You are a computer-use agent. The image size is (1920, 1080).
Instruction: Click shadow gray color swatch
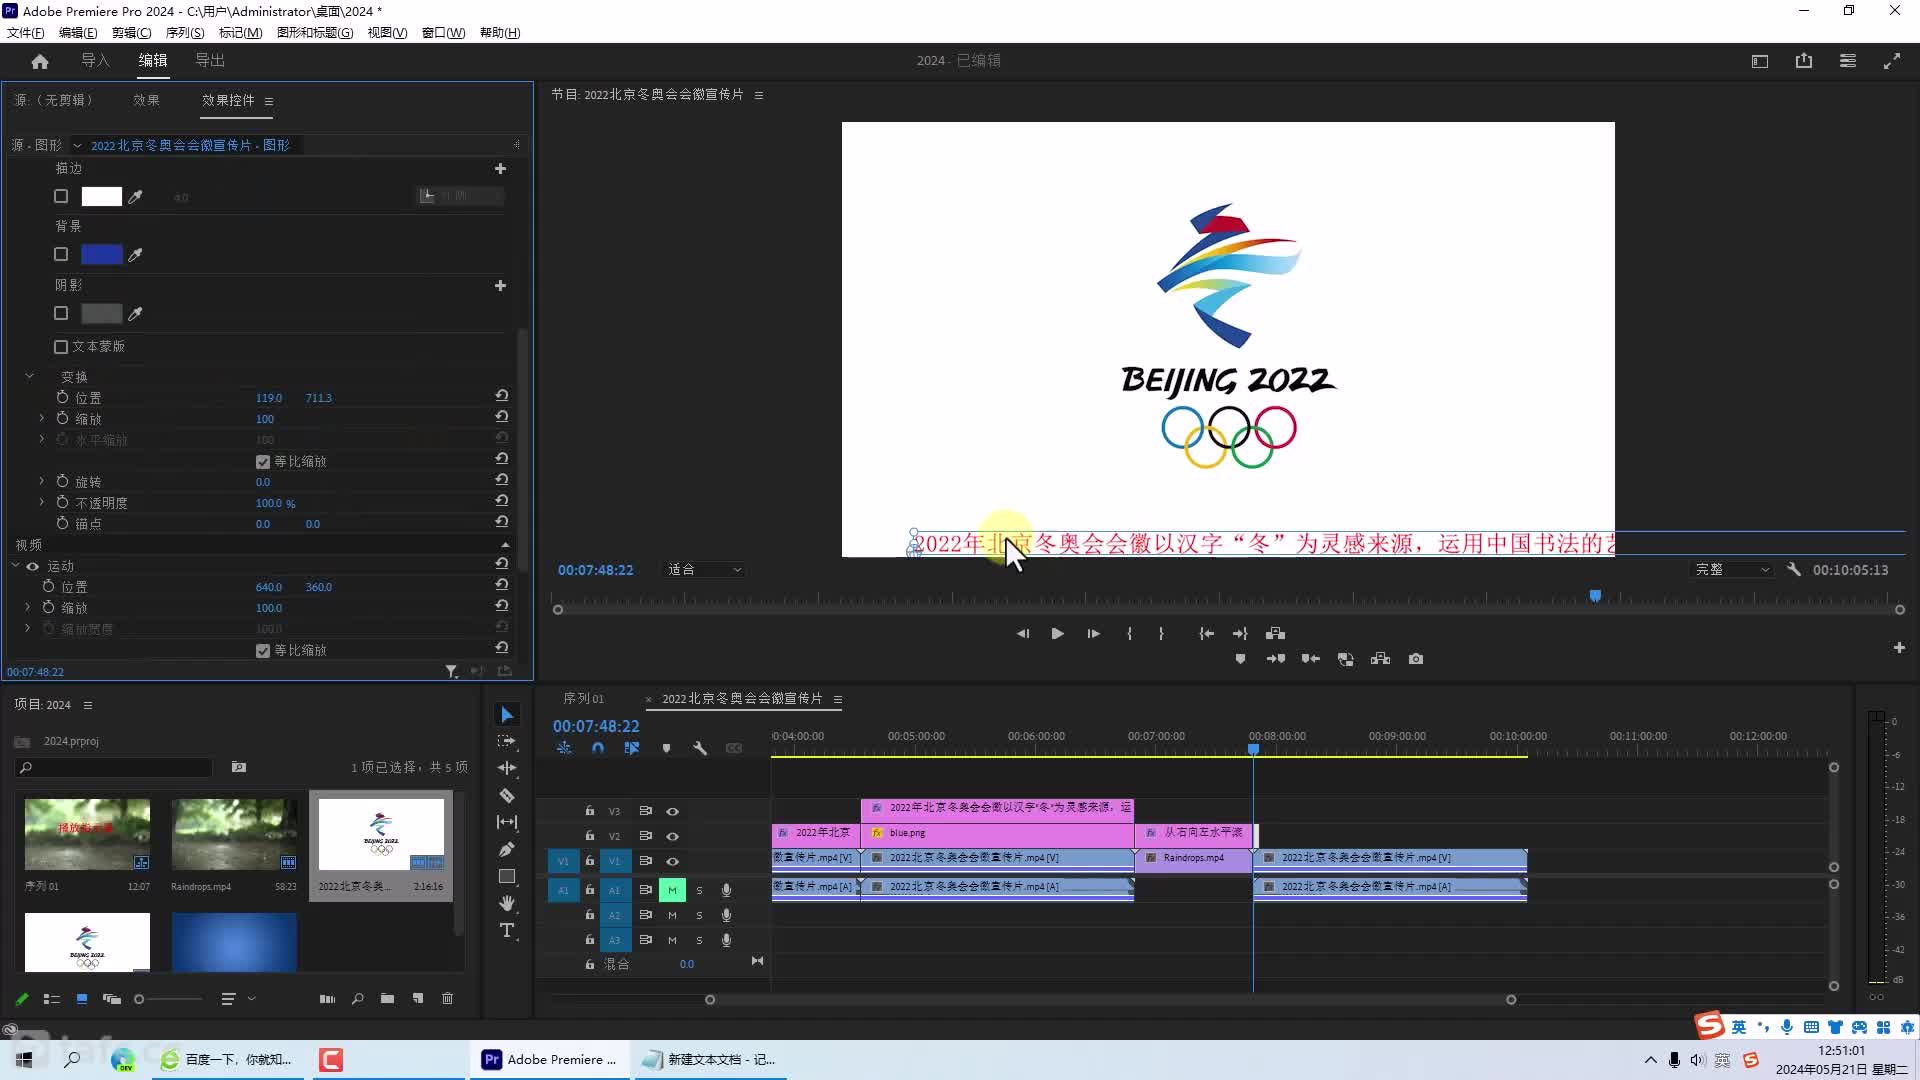pyautogui.click(x=101, y=314)
